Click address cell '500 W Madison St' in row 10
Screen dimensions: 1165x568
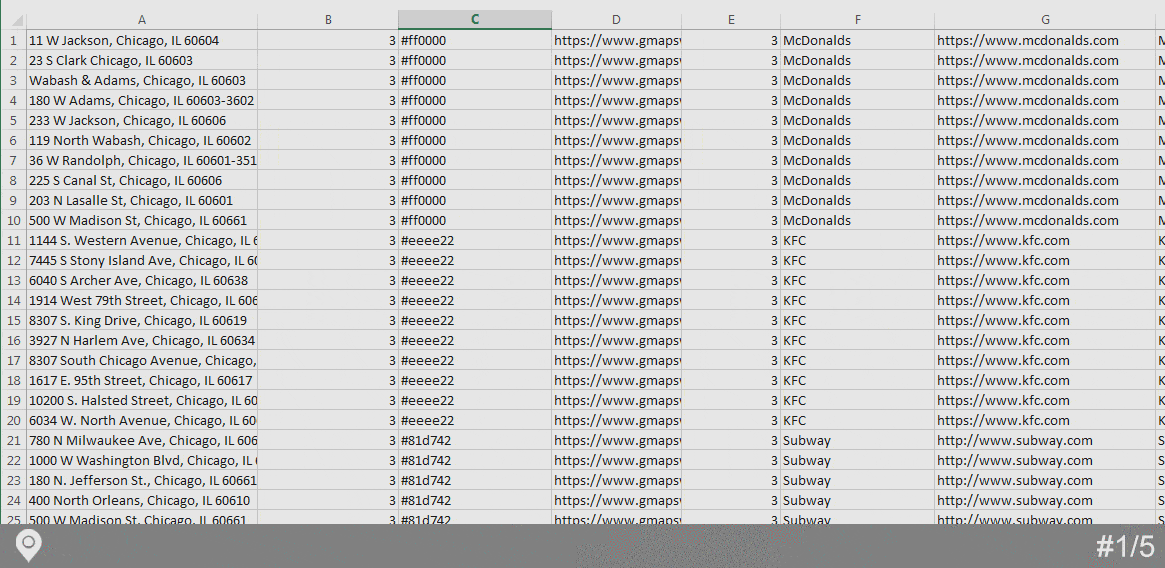pos(142,221)
